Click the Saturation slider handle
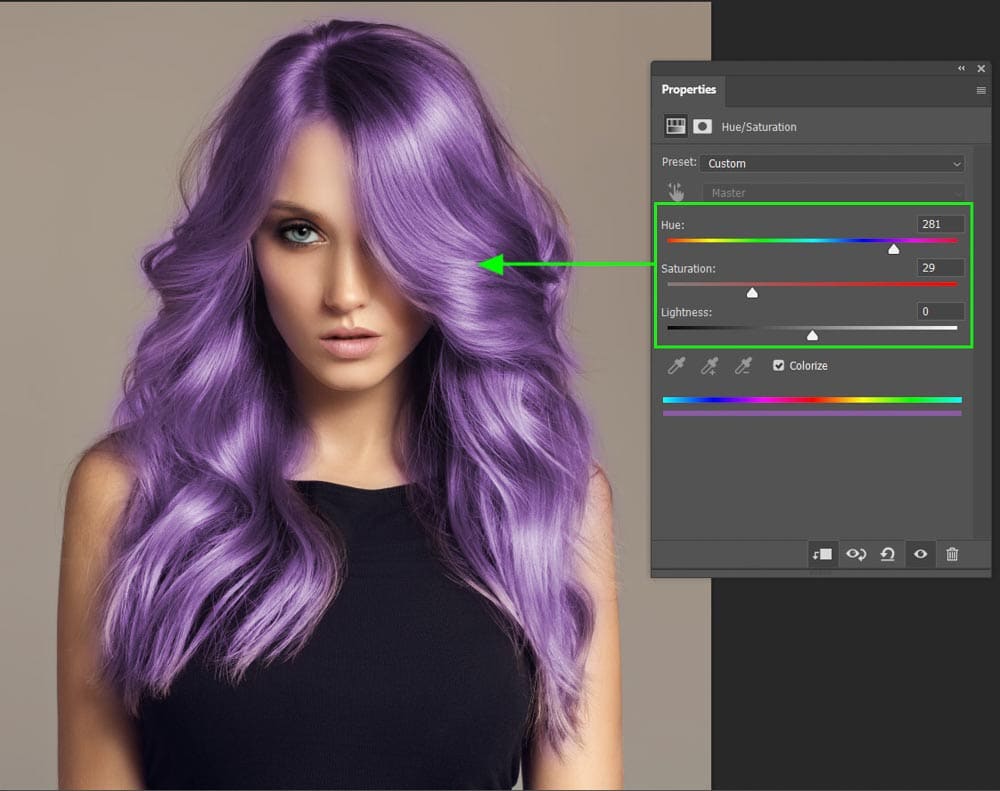The height and width of the screenshot is (791, 1000). (752, 293)
